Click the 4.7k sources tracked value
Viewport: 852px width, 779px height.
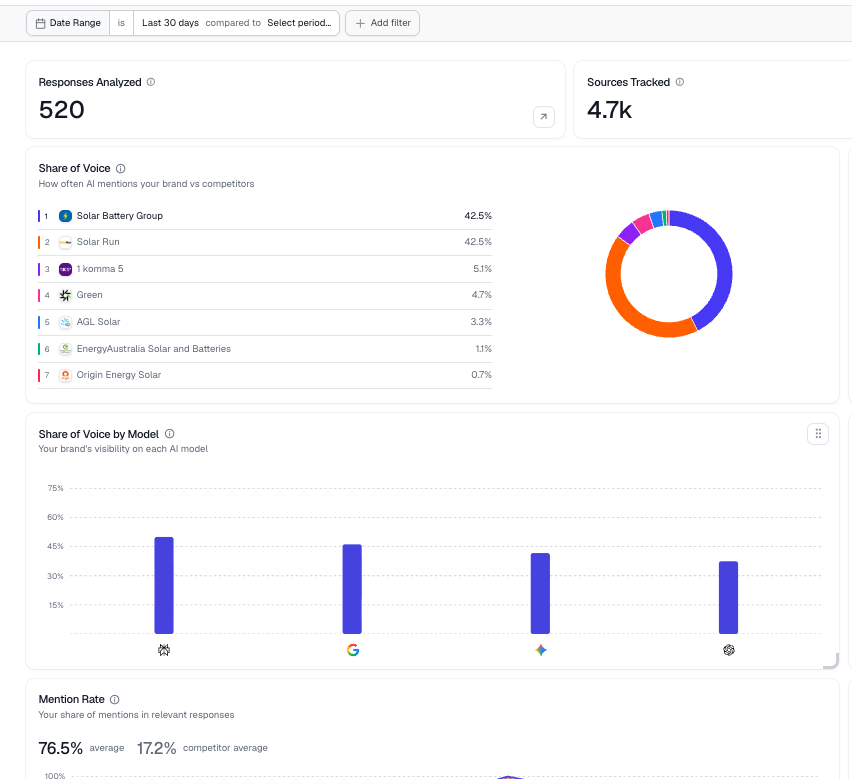coord(609,110)
